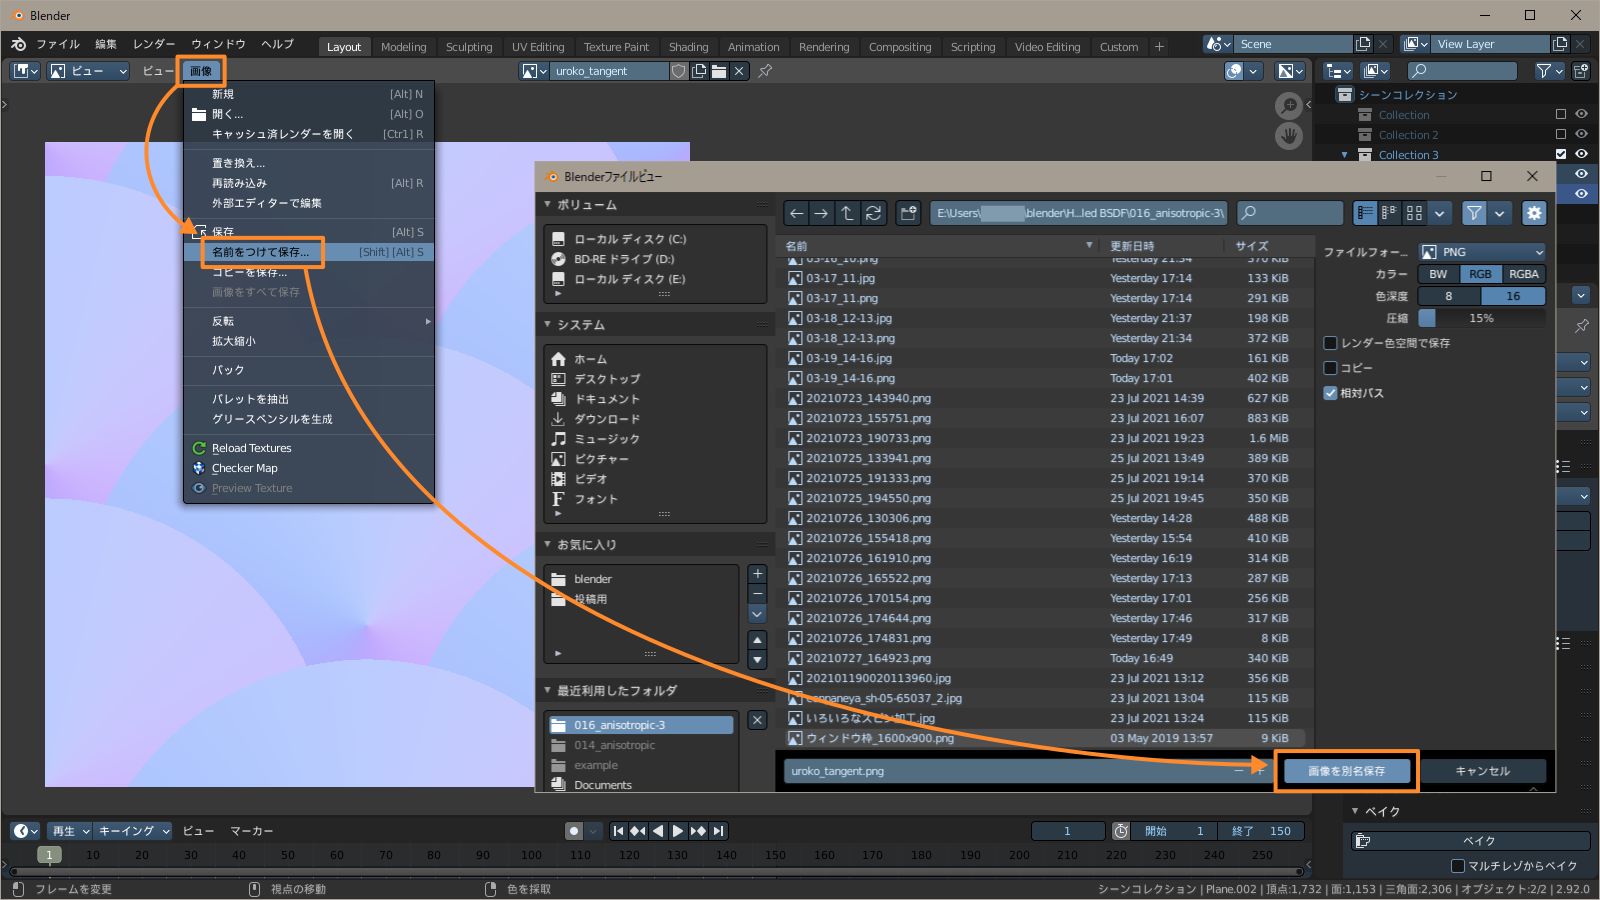This screenshot has width=1600, height=900.
Task: Jump to last frame in timeline
Action: click(718, 831)
